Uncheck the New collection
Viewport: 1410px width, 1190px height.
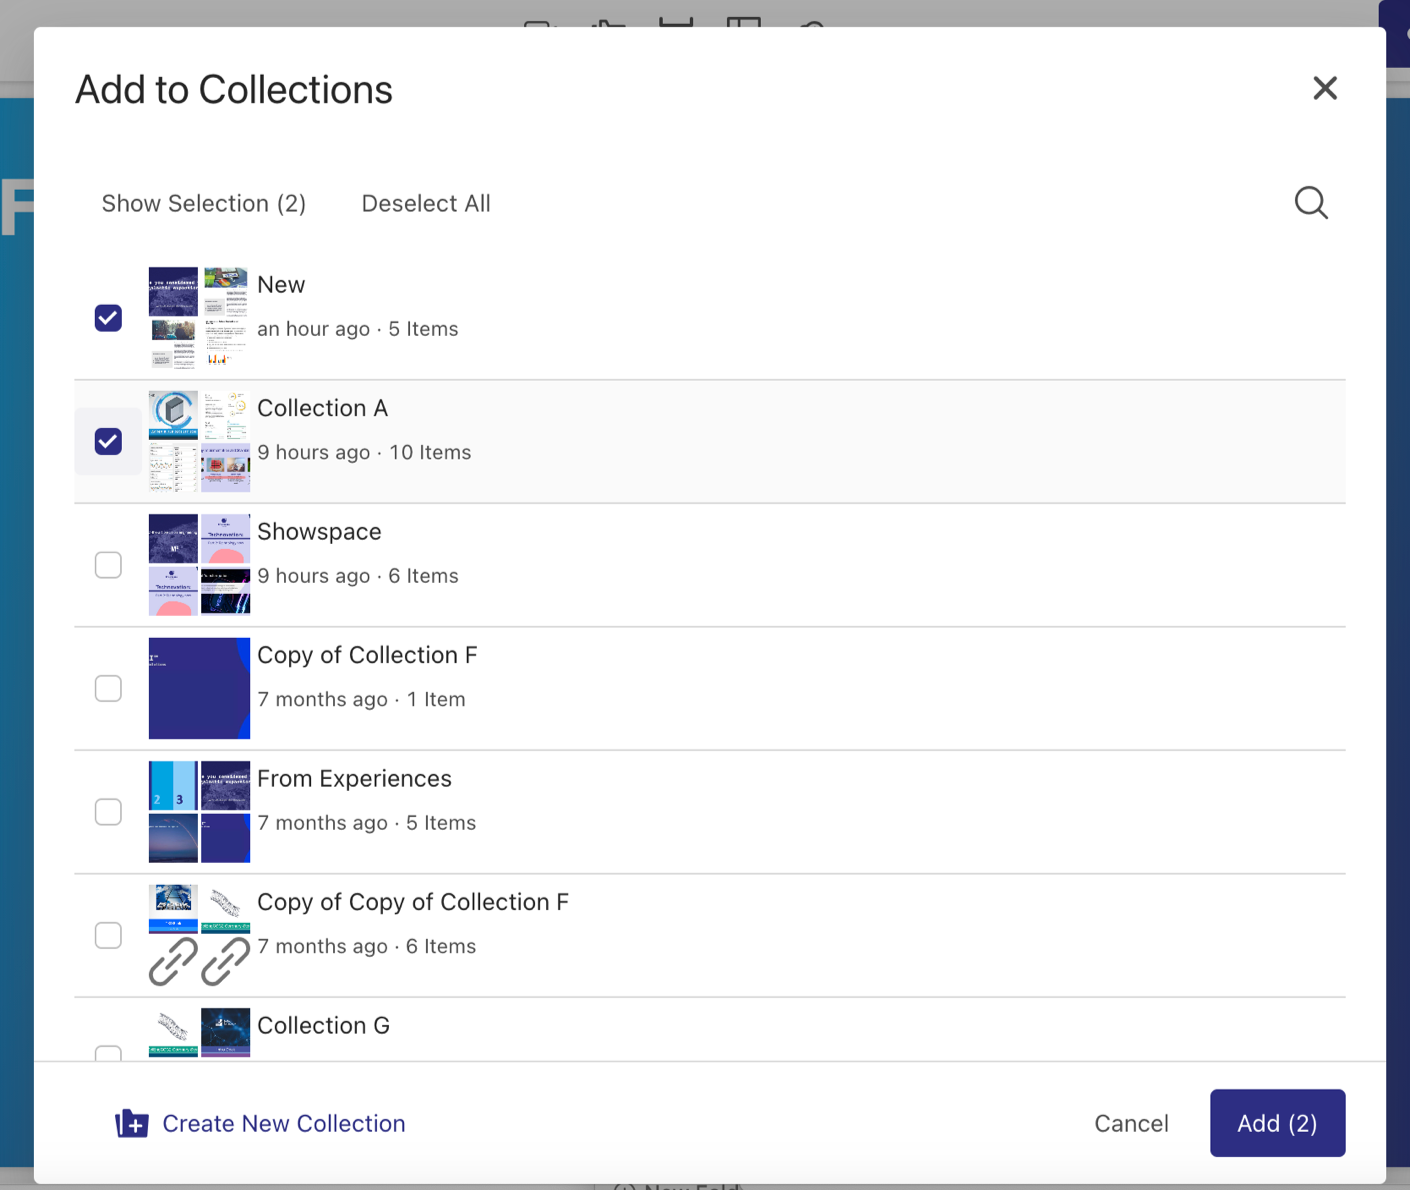click(x=108, y=317)
